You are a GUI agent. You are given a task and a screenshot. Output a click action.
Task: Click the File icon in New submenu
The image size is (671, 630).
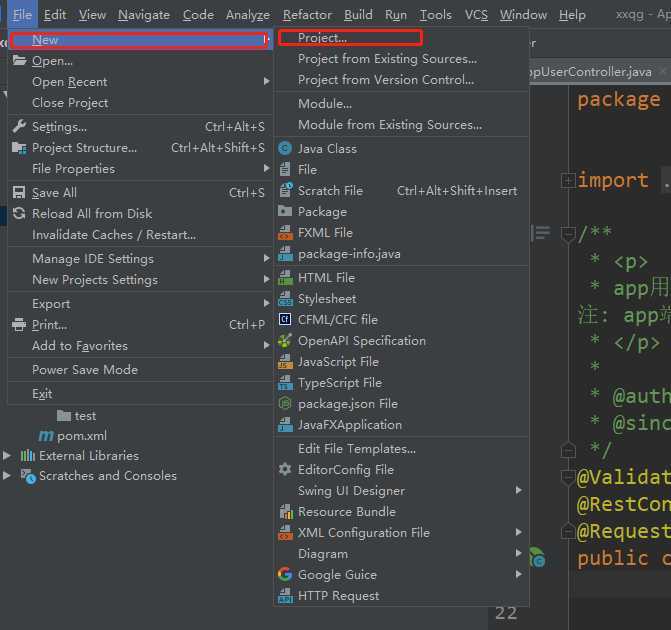285,169
